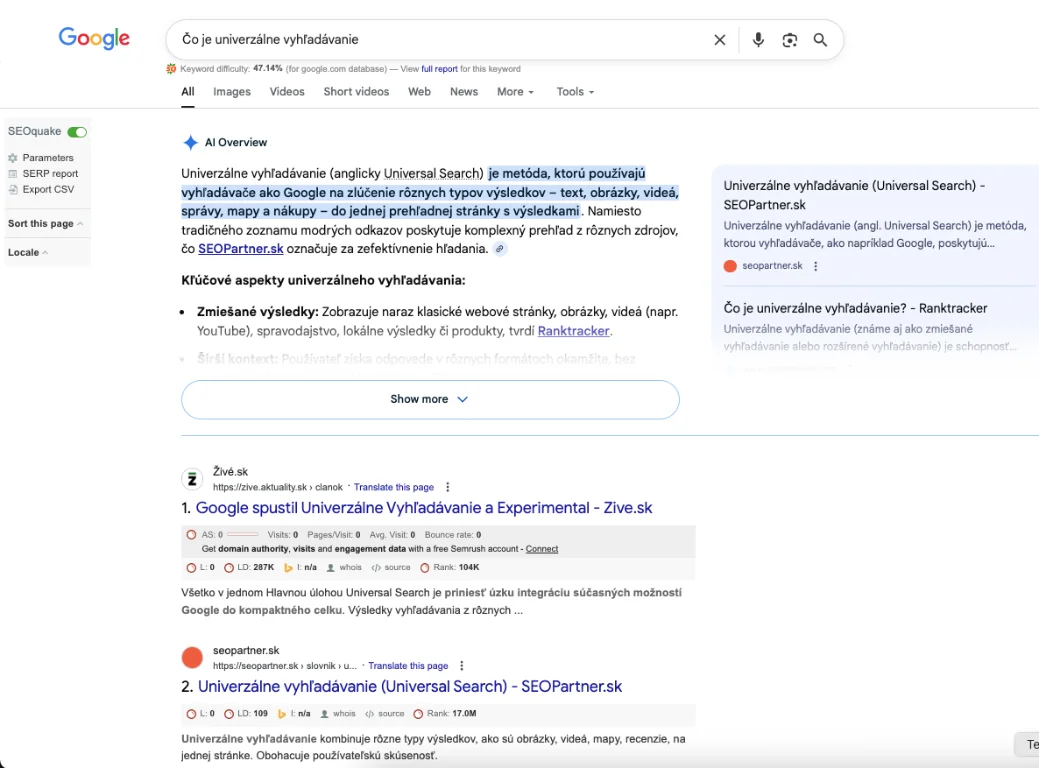Click the full report keyword link

439,69
